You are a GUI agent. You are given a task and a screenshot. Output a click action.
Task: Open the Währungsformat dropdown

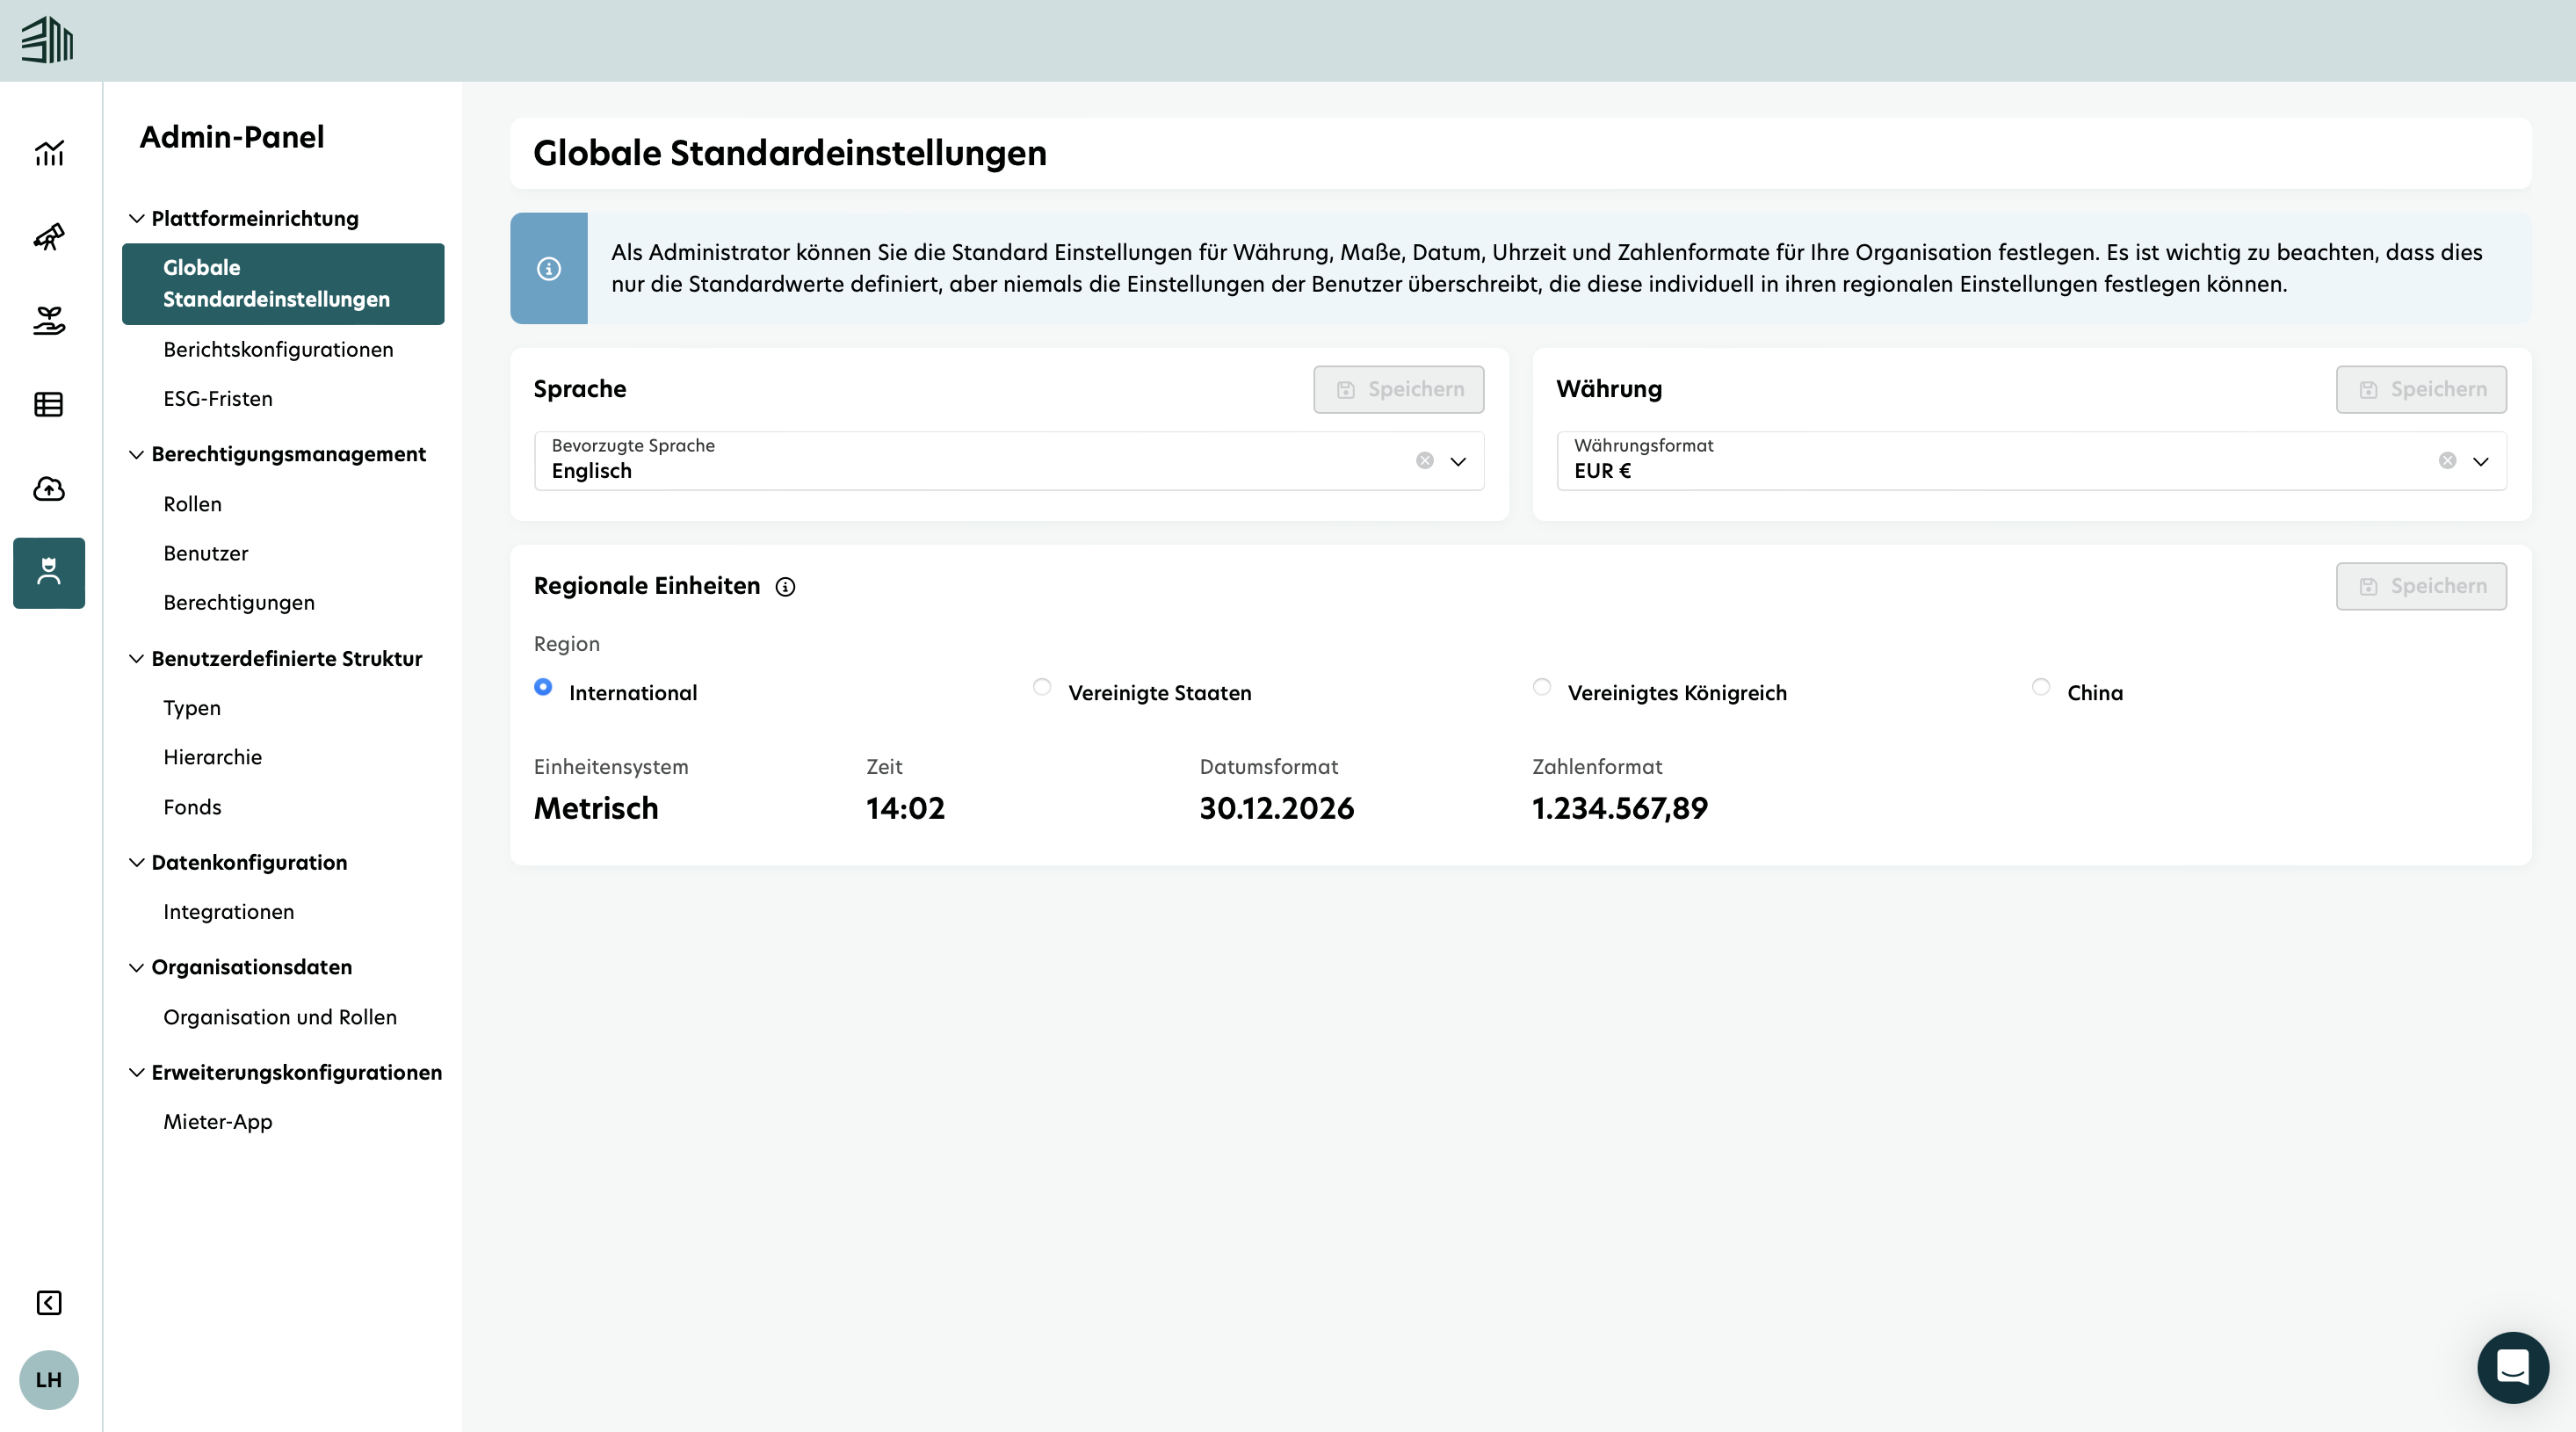pyautogui.click(x=2481, y=461)
